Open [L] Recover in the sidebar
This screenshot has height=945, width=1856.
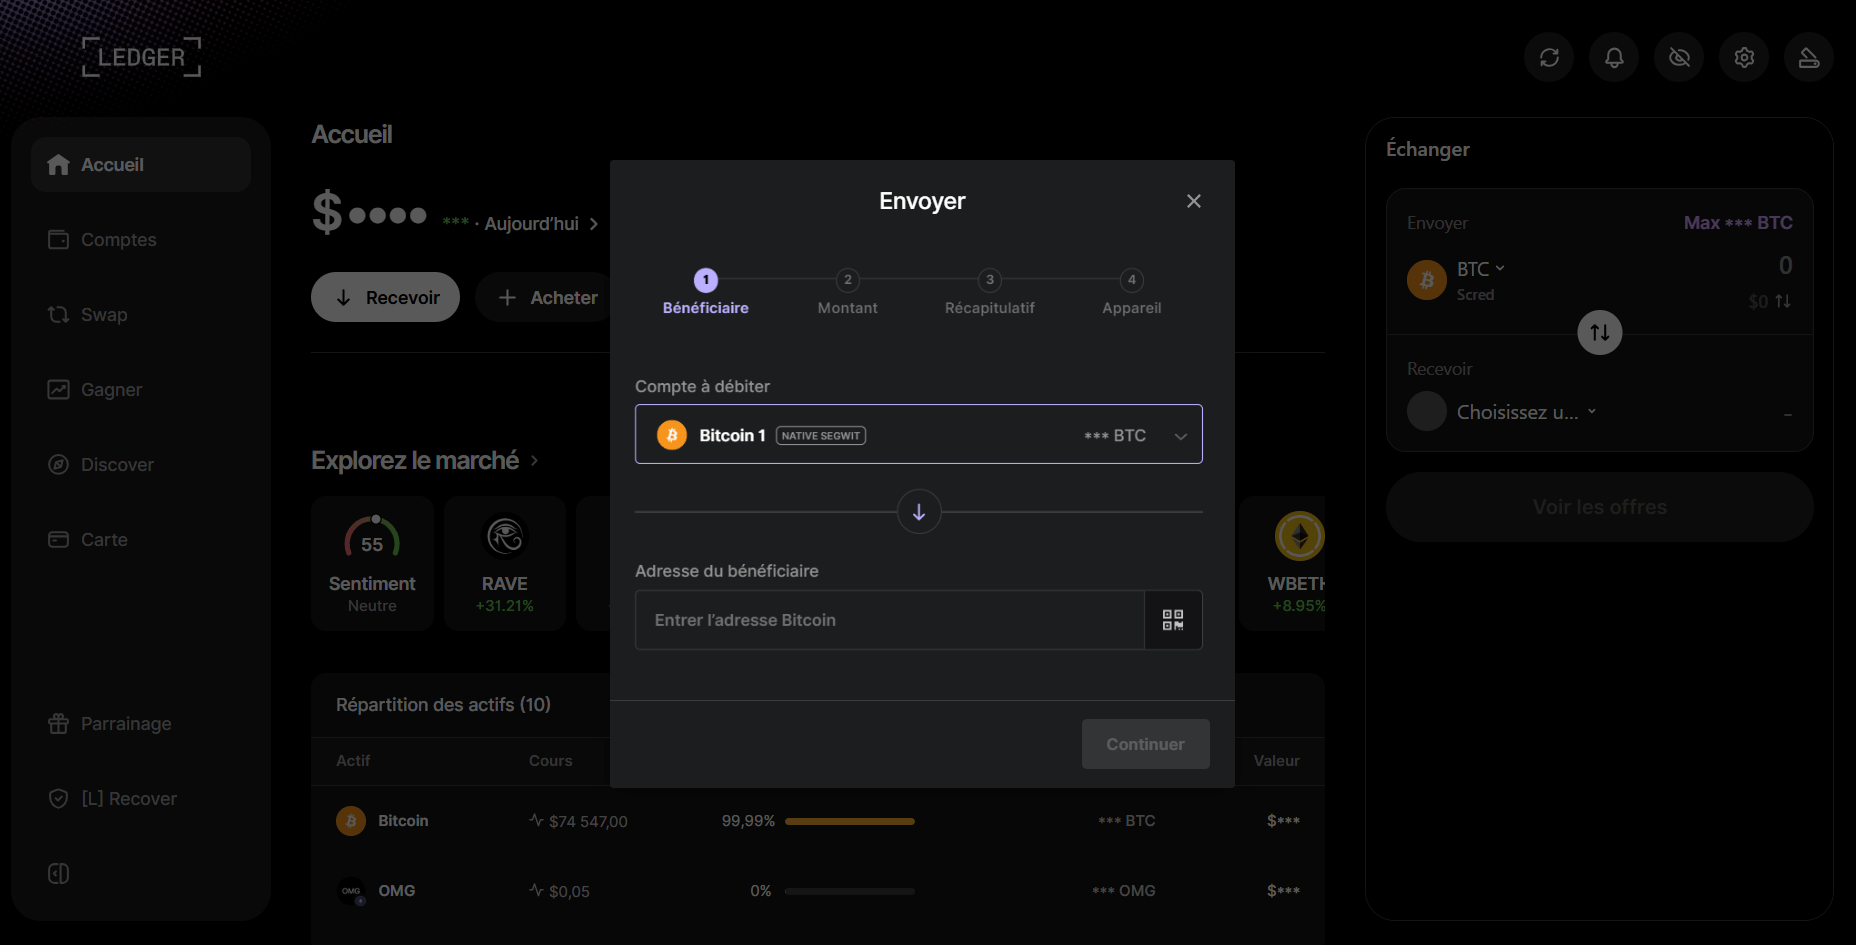pyautogui.click(x=141, y=799)
